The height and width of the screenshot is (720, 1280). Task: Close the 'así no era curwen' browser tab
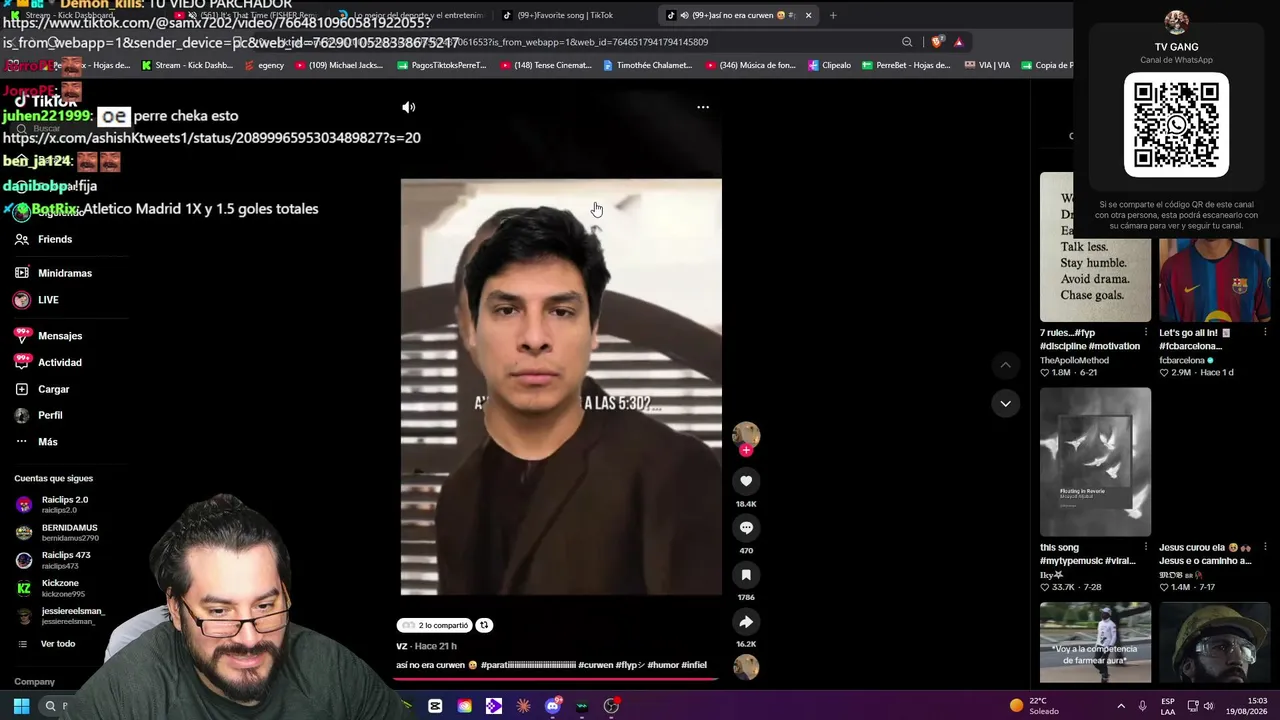(x=808, y=15)
